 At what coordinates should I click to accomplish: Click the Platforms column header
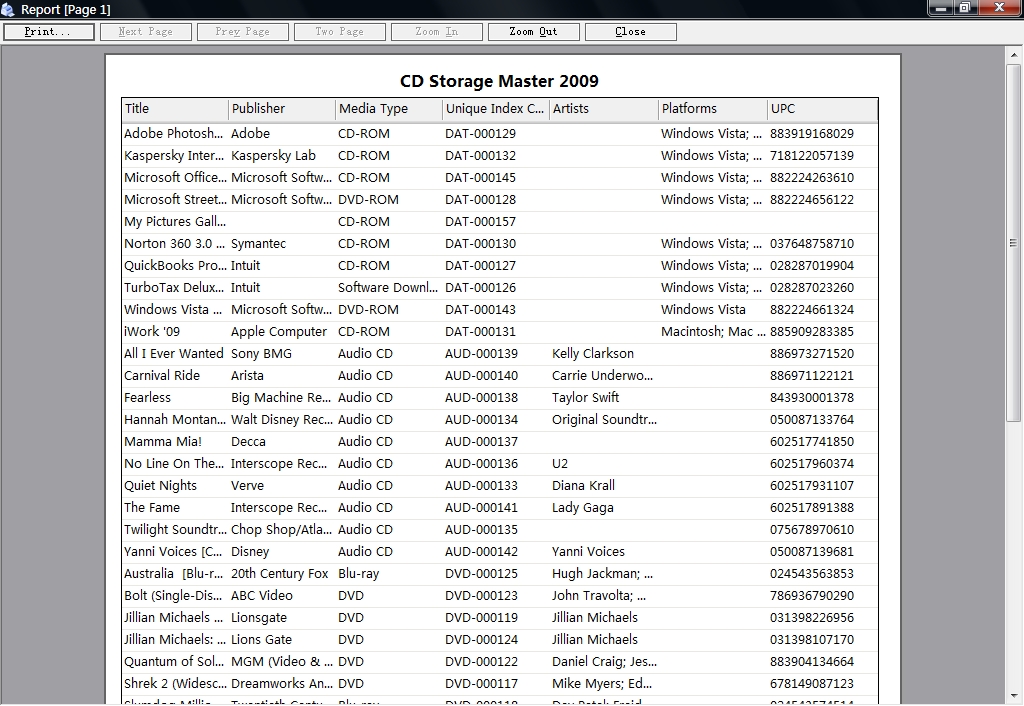click(x=712, y=109)
